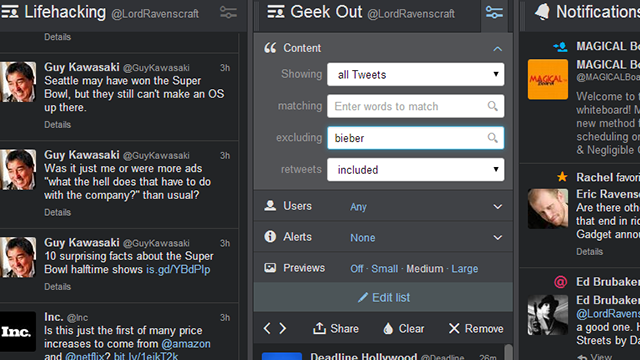Click Eric Ravenscraft's avatar in Notifications
The image size is (640, 360).
(548, 208)
